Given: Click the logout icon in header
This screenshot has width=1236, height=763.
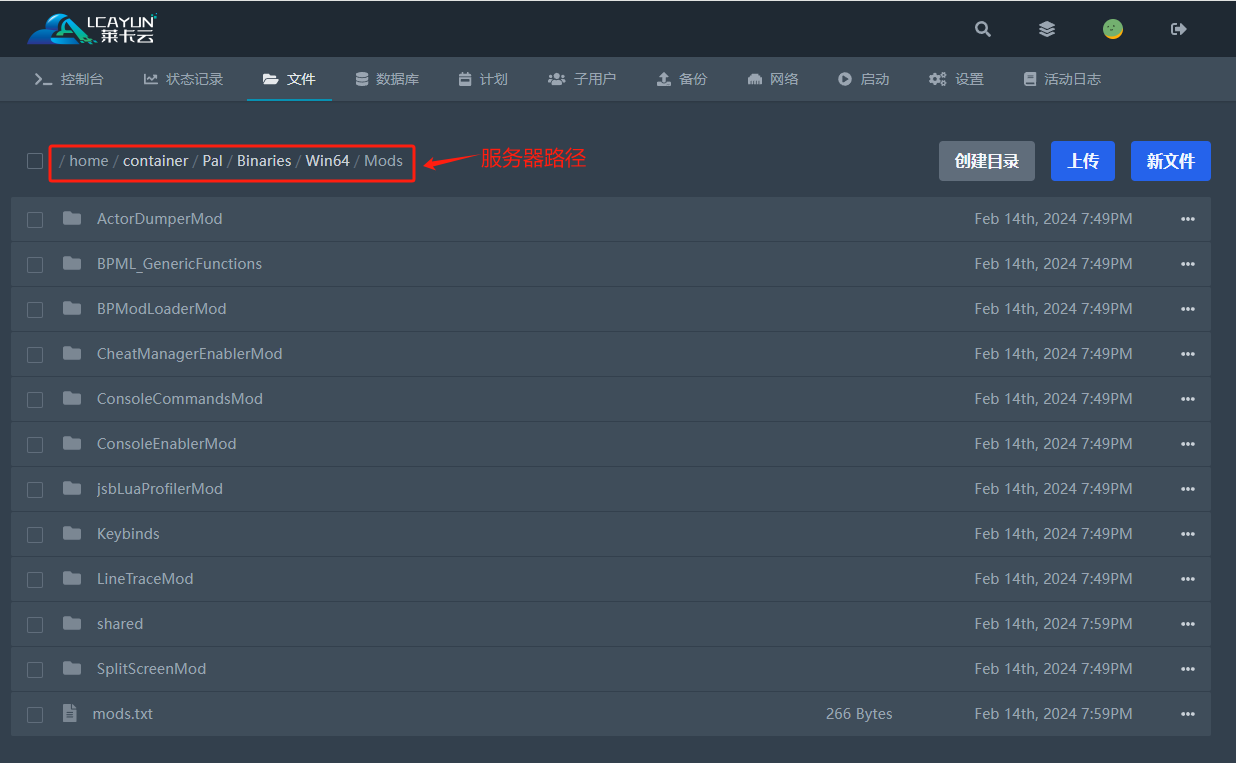Looking at the screenshot, I should point(1178,29).
